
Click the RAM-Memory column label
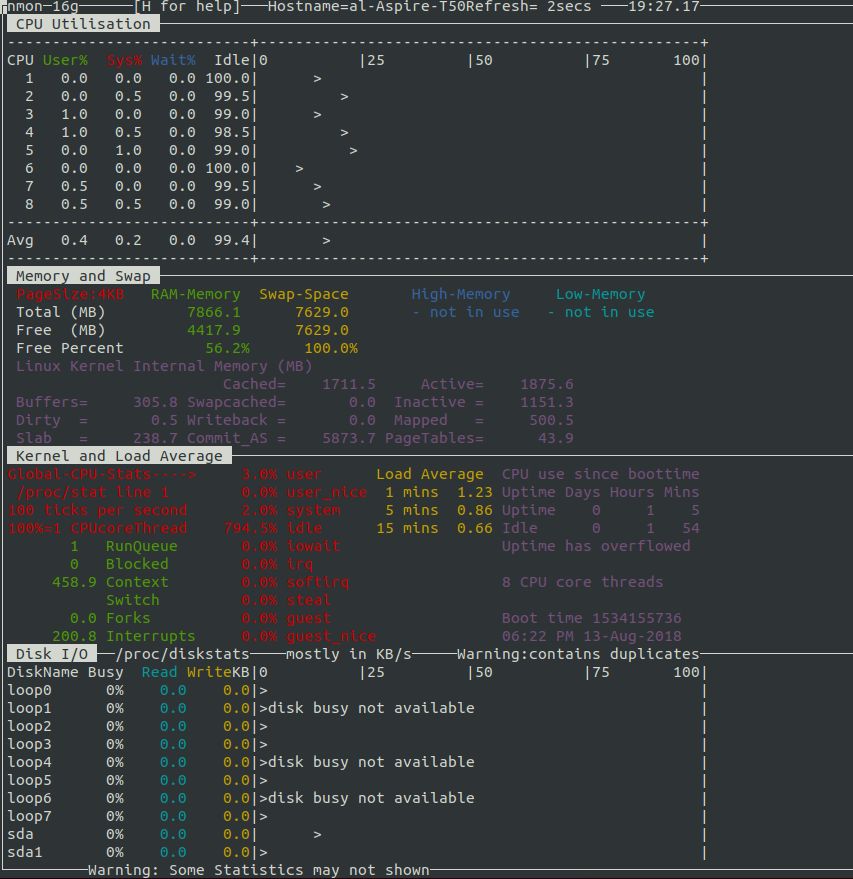195,294
